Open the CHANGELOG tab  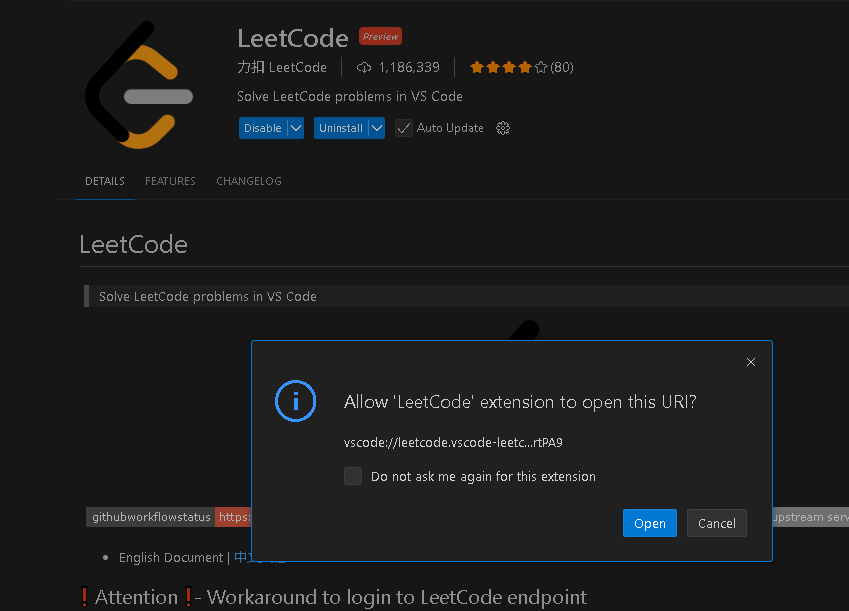tap(249, 181)
